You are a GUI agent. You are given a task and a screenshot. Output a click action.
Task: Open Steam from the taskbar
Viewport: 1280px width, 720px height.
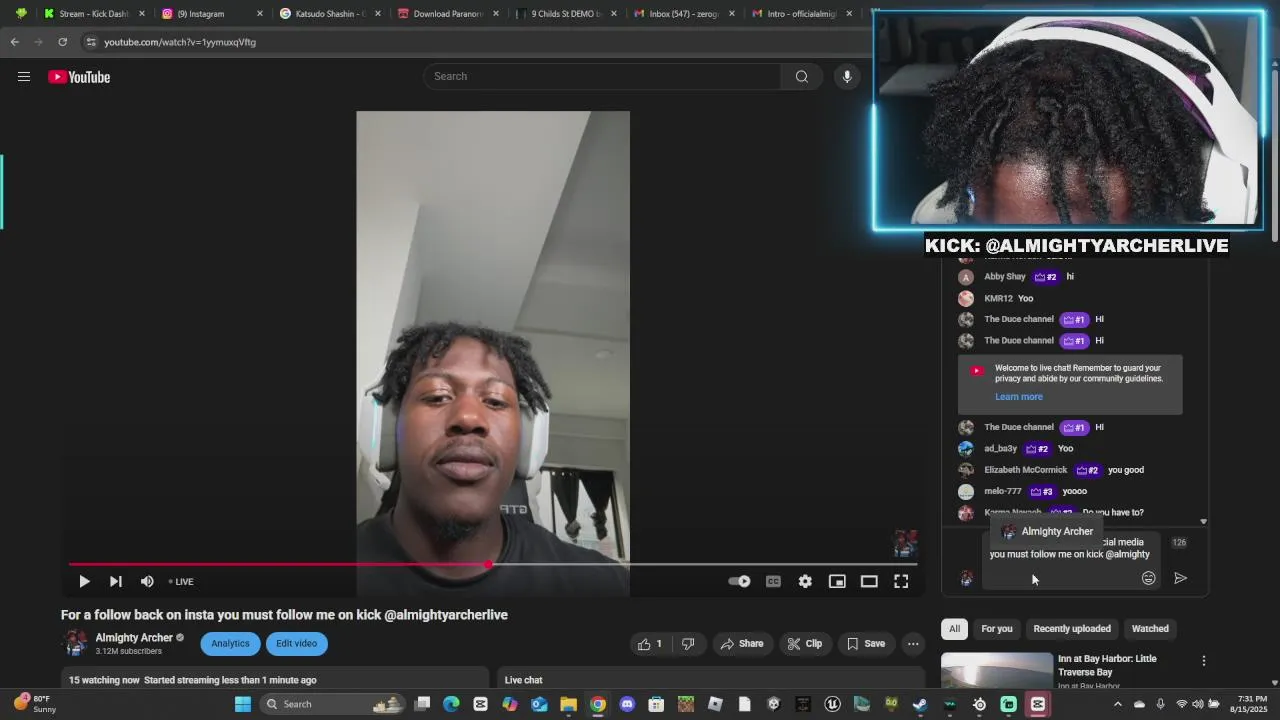(919, 704)
